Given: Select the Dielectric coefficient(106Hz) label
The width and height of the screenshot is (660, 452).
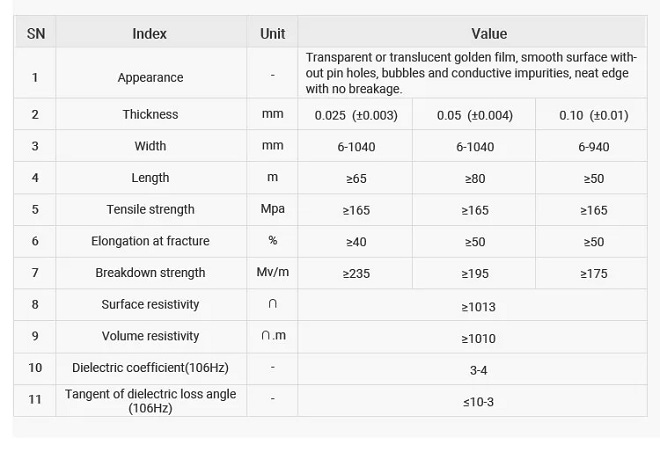Looking at the screenshot, I should pyautogui.click(x=150, y=367).
